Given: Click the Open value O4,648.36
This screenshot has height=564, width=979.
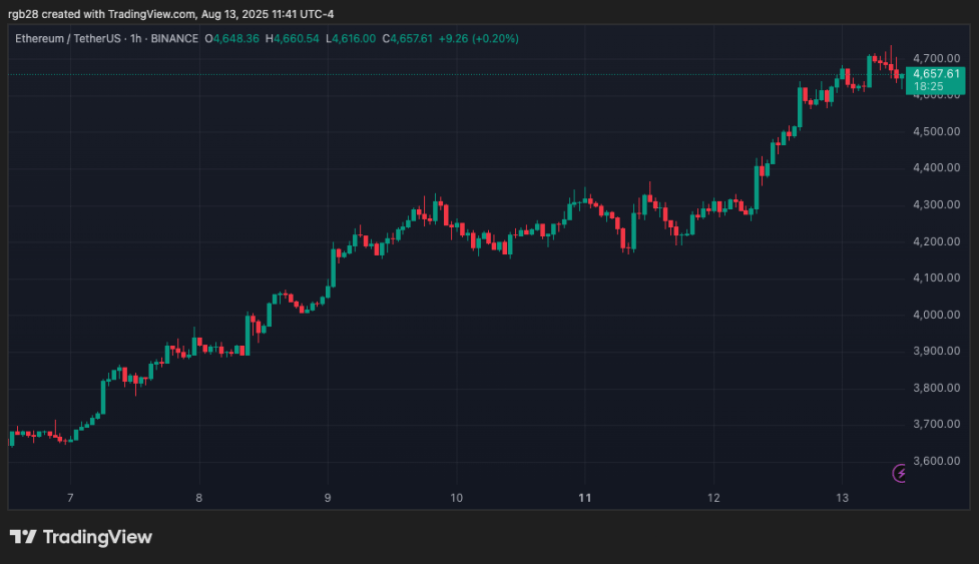Looking at the screenshot, I should [232, 38].
